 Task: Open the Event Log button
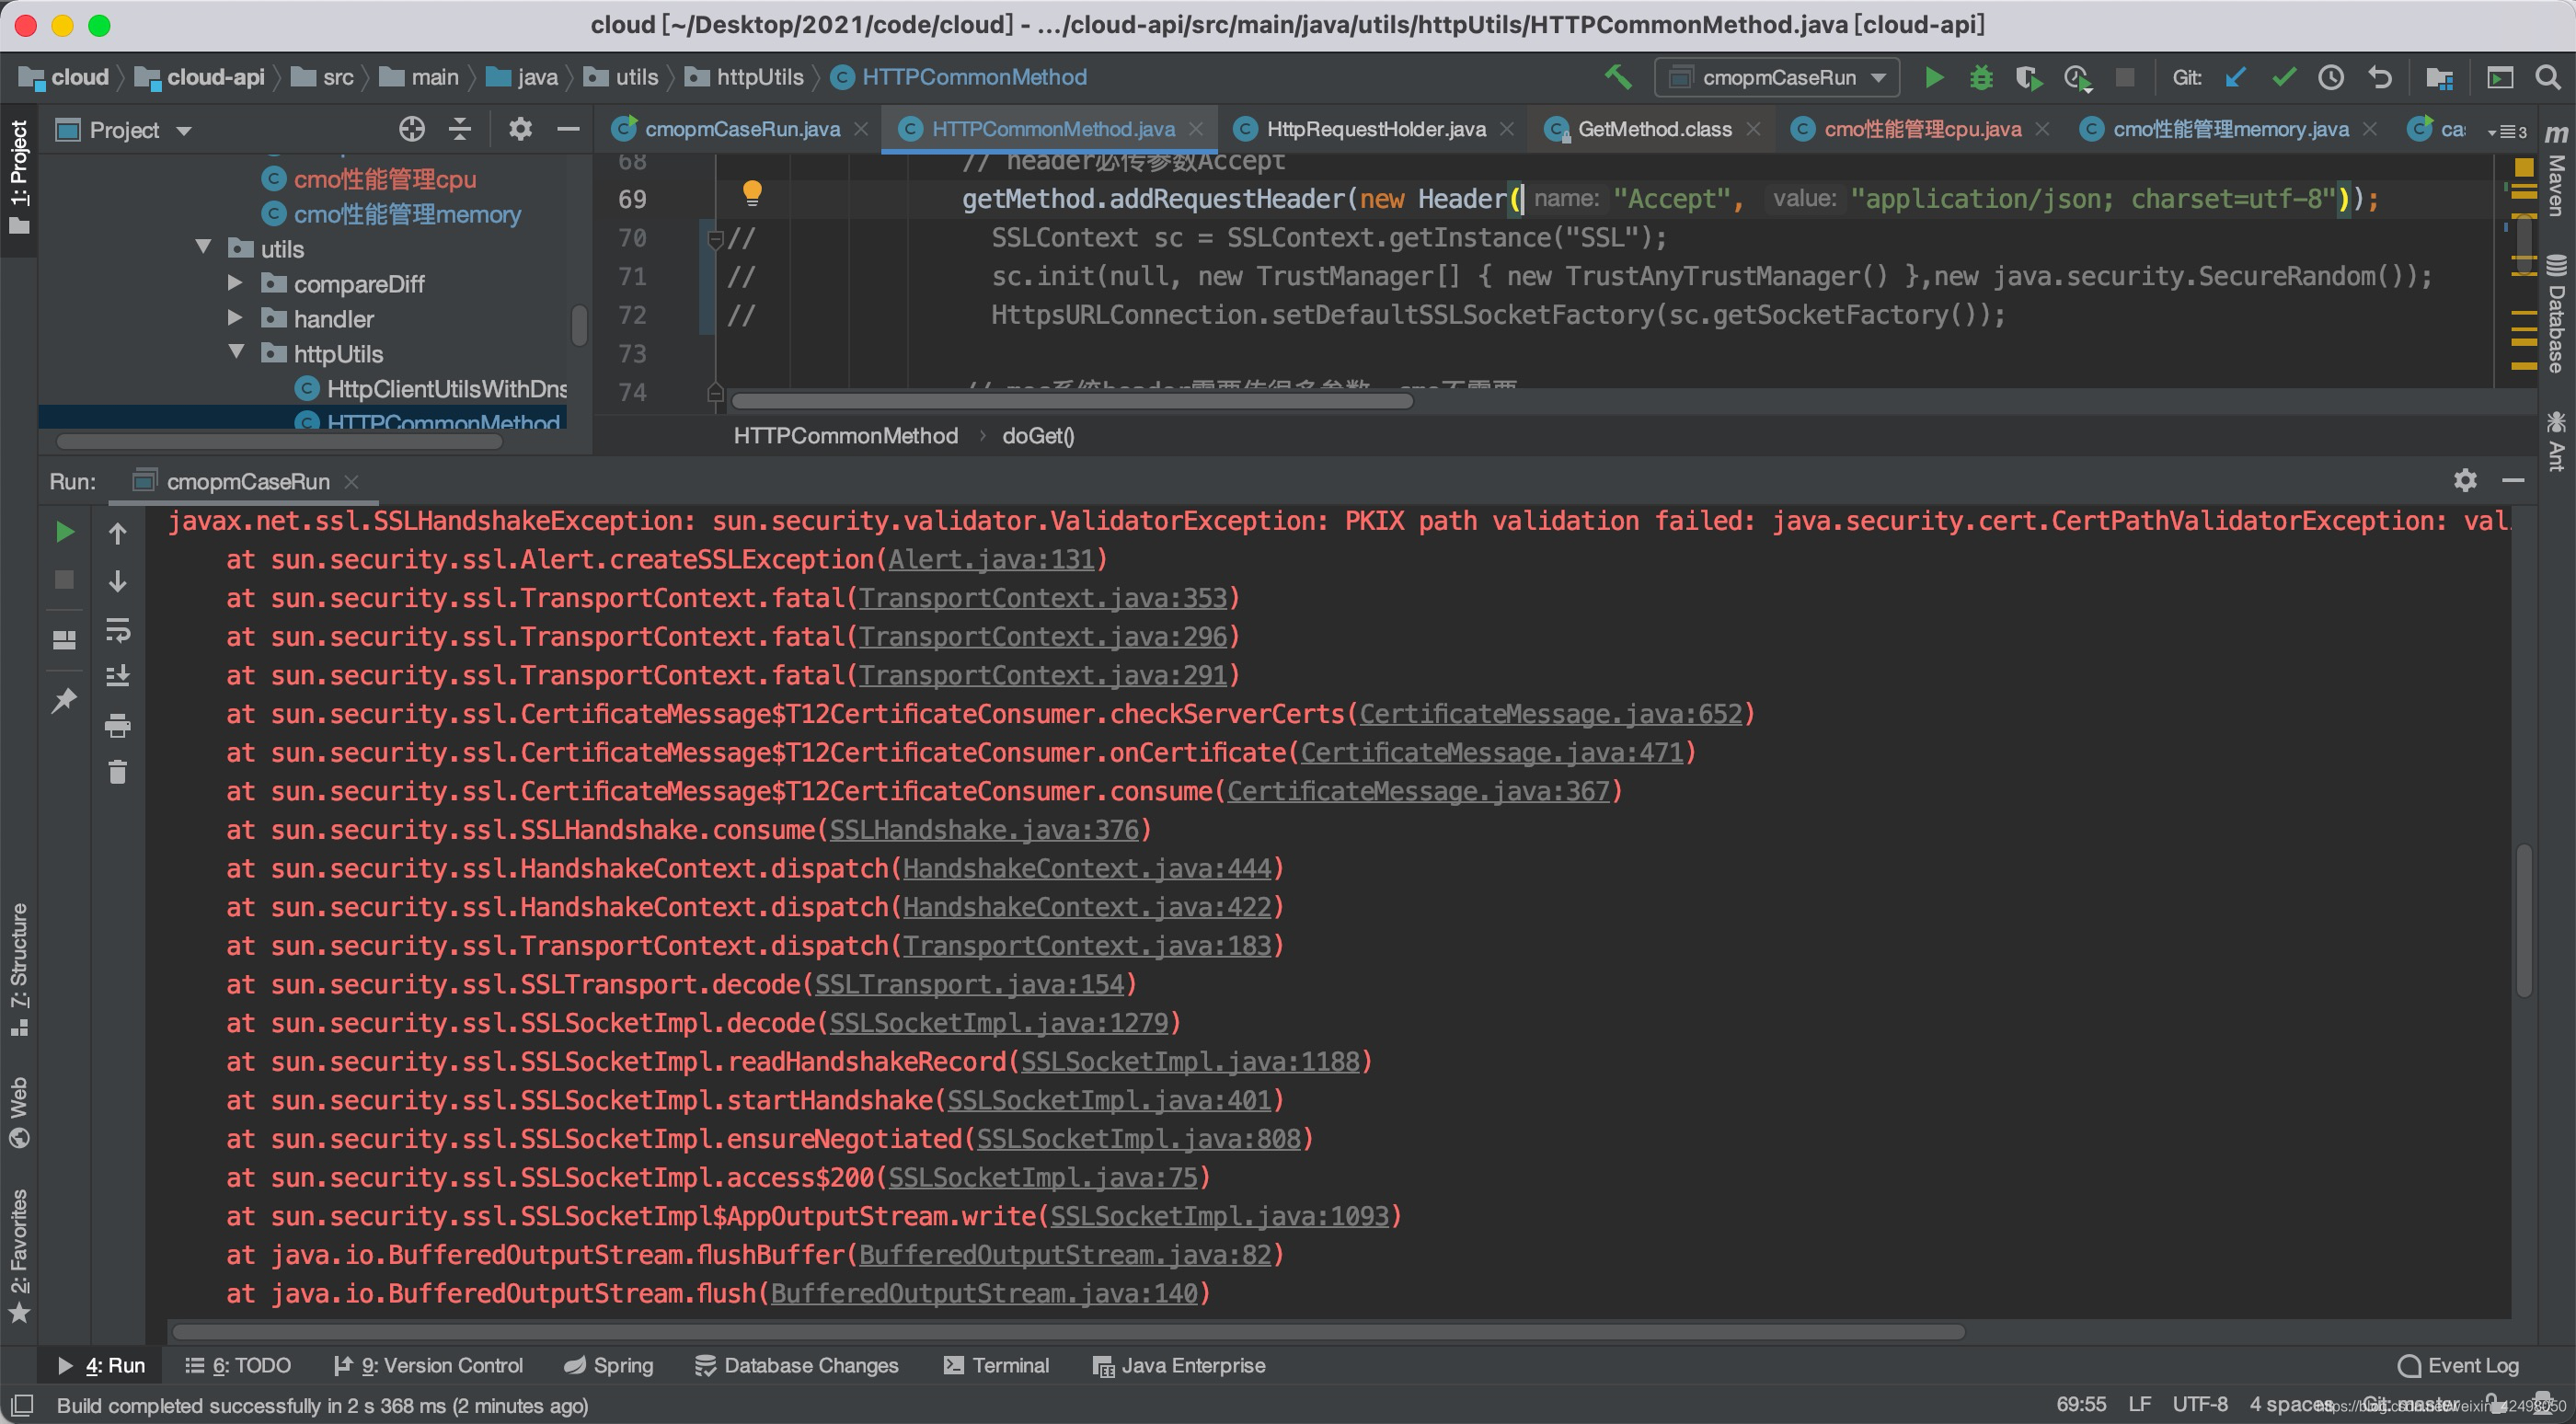[2458, 1365]
